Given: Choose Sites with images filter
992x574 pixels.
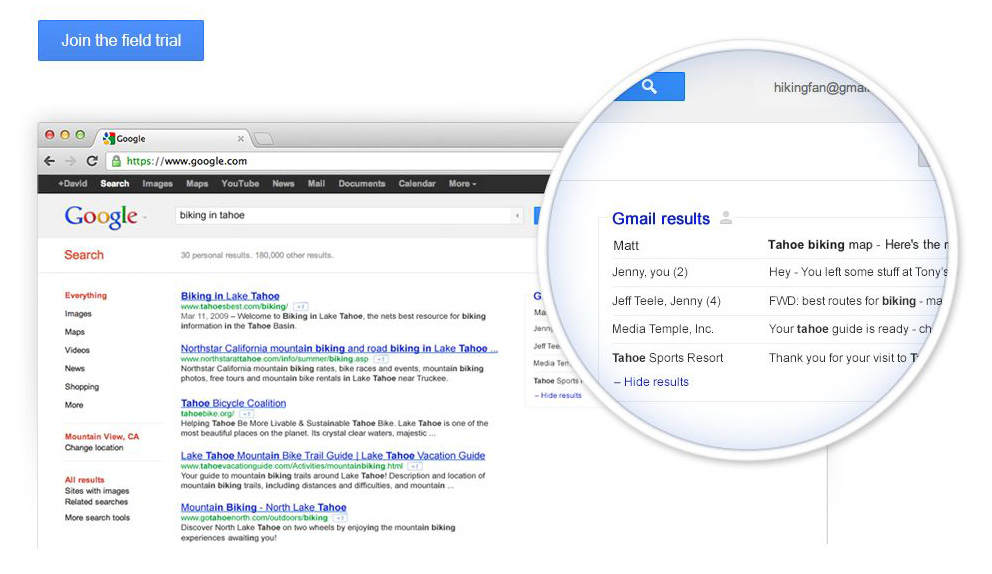Looking at the screenshot, I should point(97,490).
